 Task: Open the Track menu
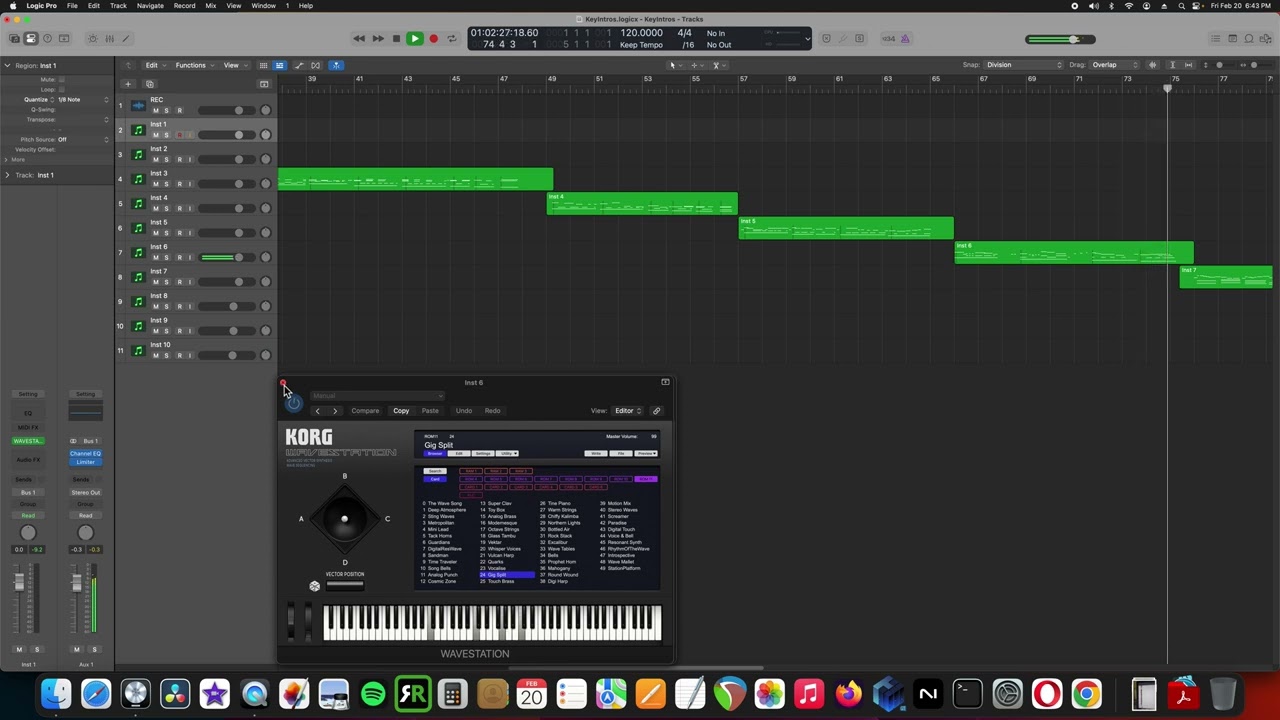[x=118, y=6]
